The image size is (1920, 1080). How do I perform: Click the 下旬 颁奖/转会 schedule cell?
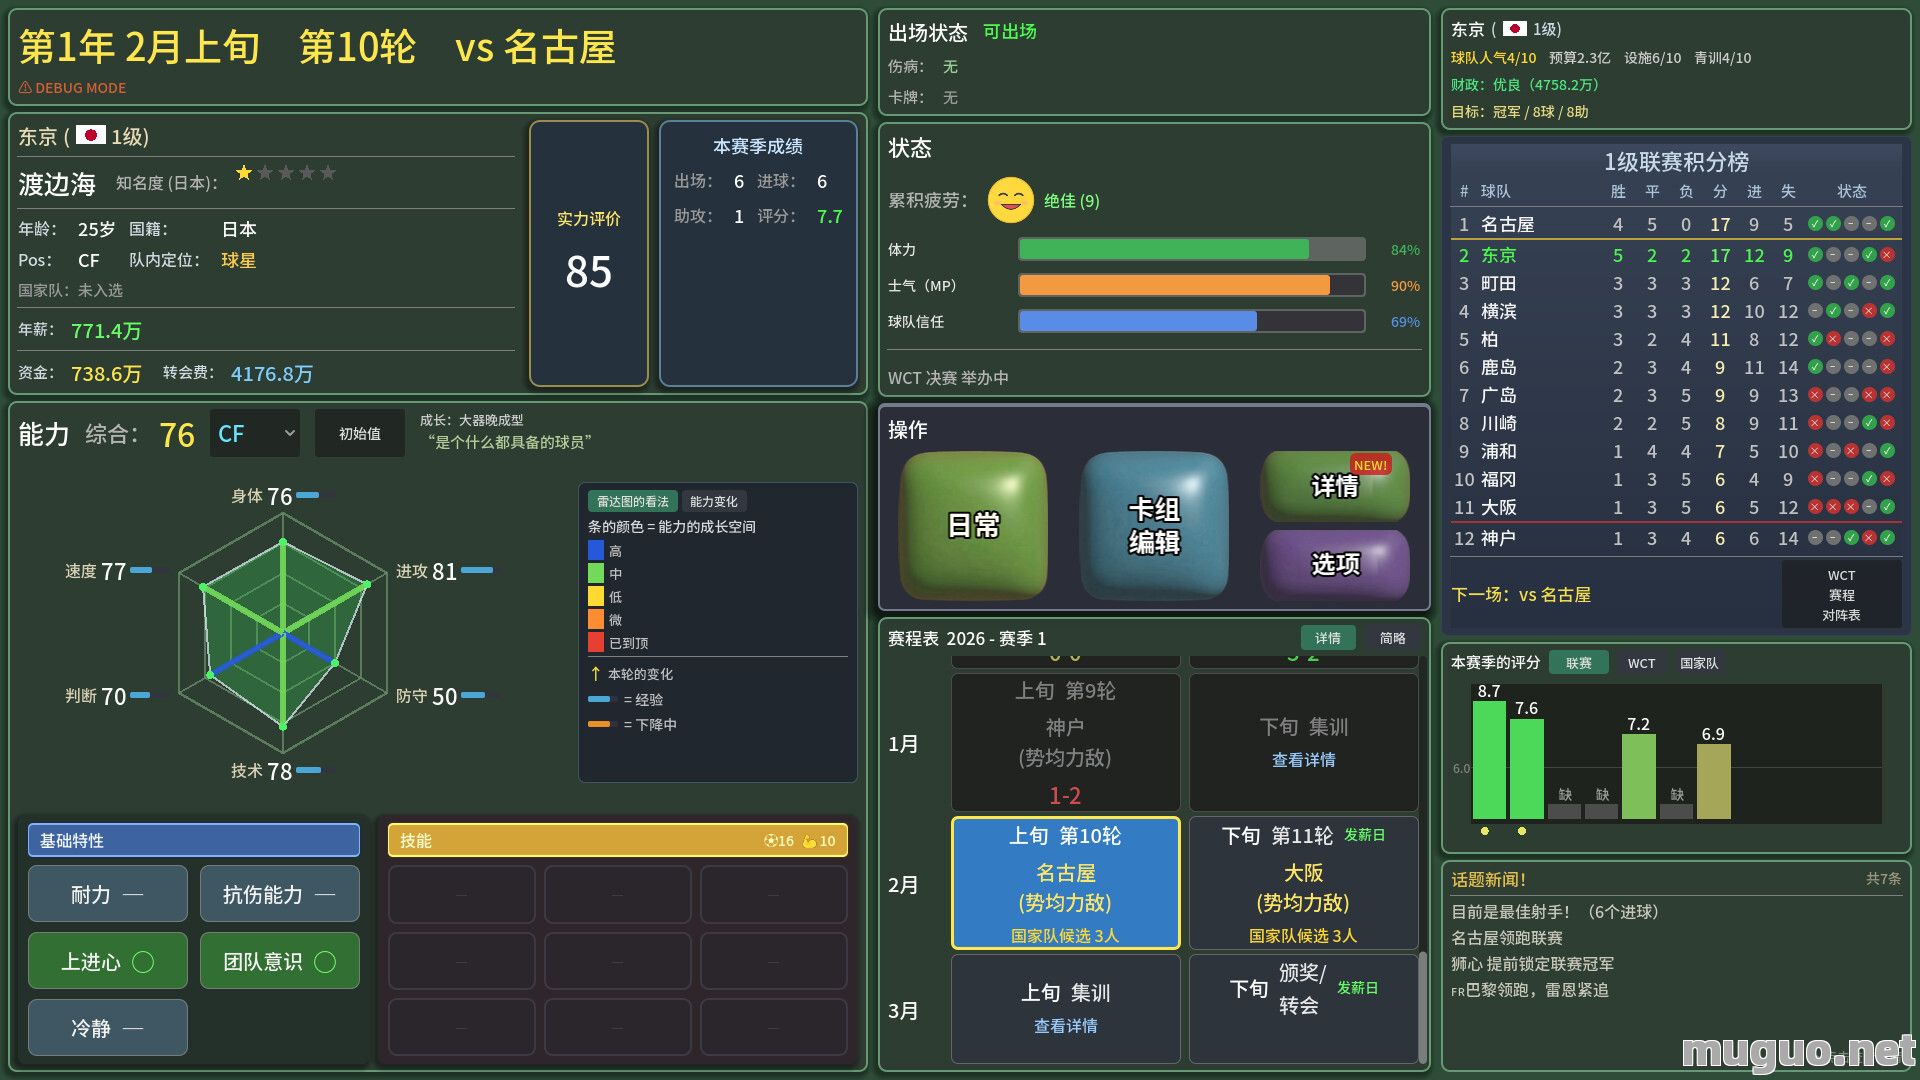click(x=1304, y=1008)
